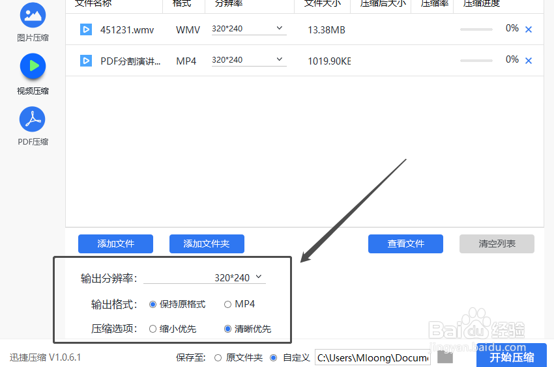Click the file name column header (文件名称)

coord(93,4)
